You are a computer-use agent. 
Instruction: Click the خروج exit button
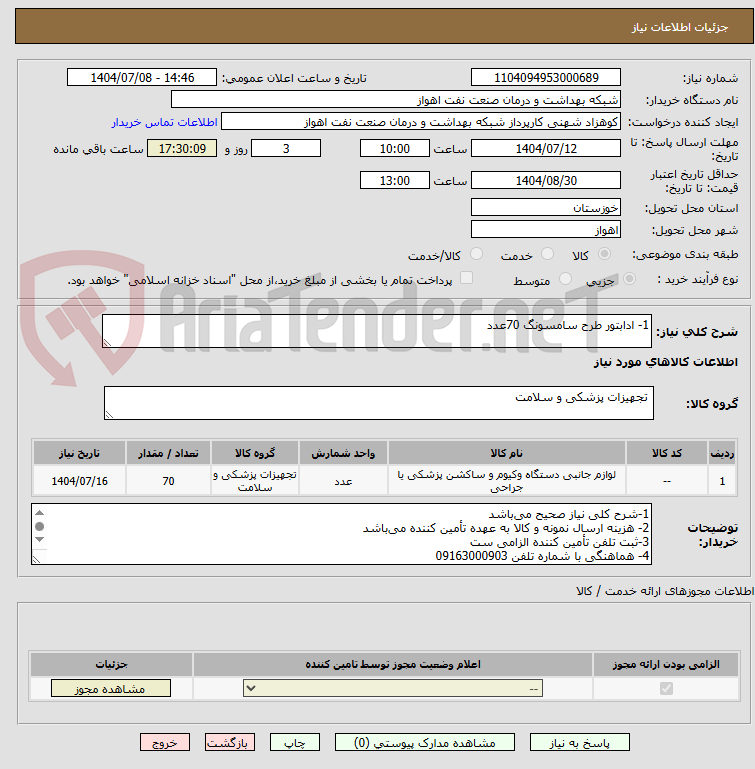(x=165, y=743)
